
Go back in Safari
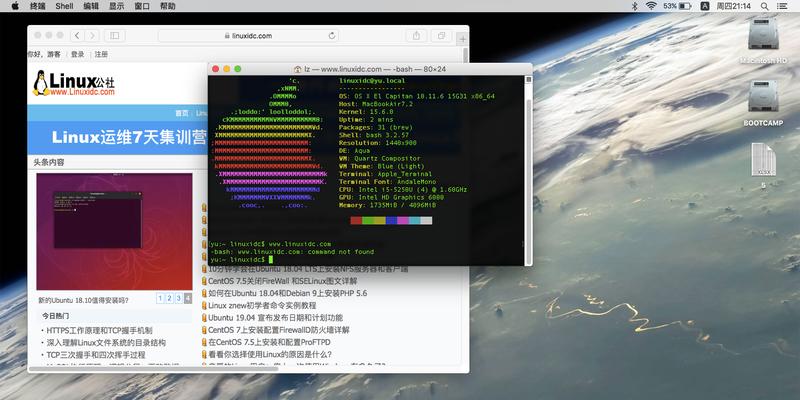coord(77,36)
